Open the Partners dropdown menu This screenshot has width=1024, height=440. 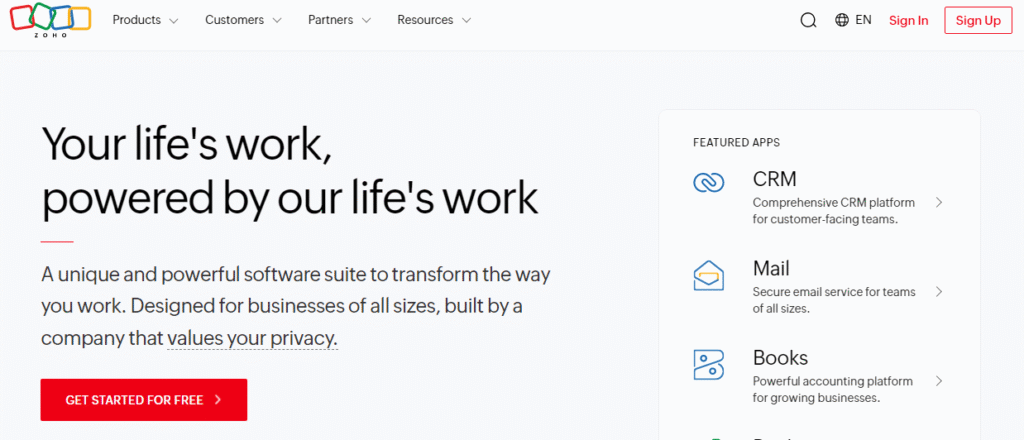pyautogui.click(x=339, y=20)
